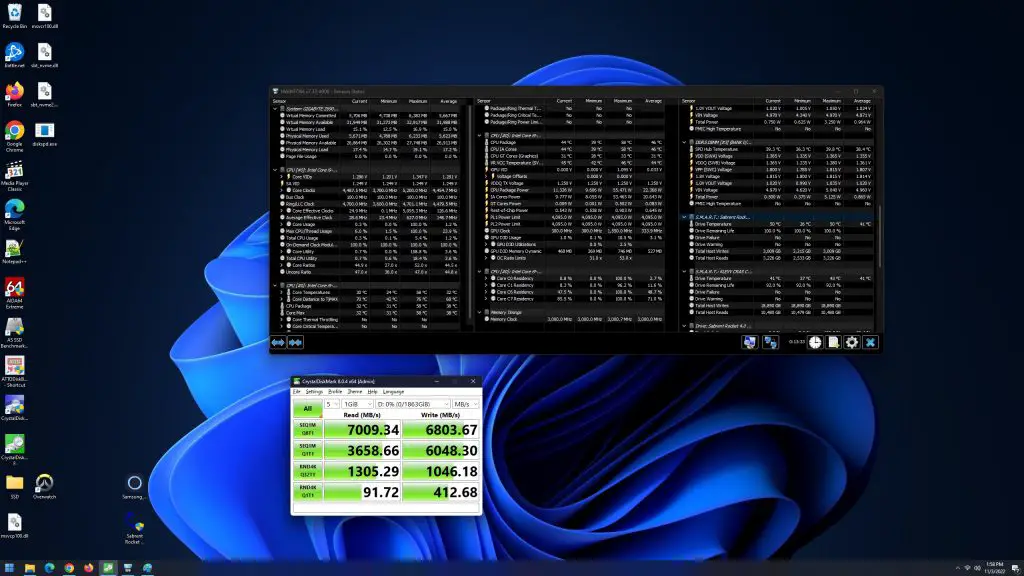
Task: Collapse the Memory Timings sensor group
Action: click(x=479, y=312)
